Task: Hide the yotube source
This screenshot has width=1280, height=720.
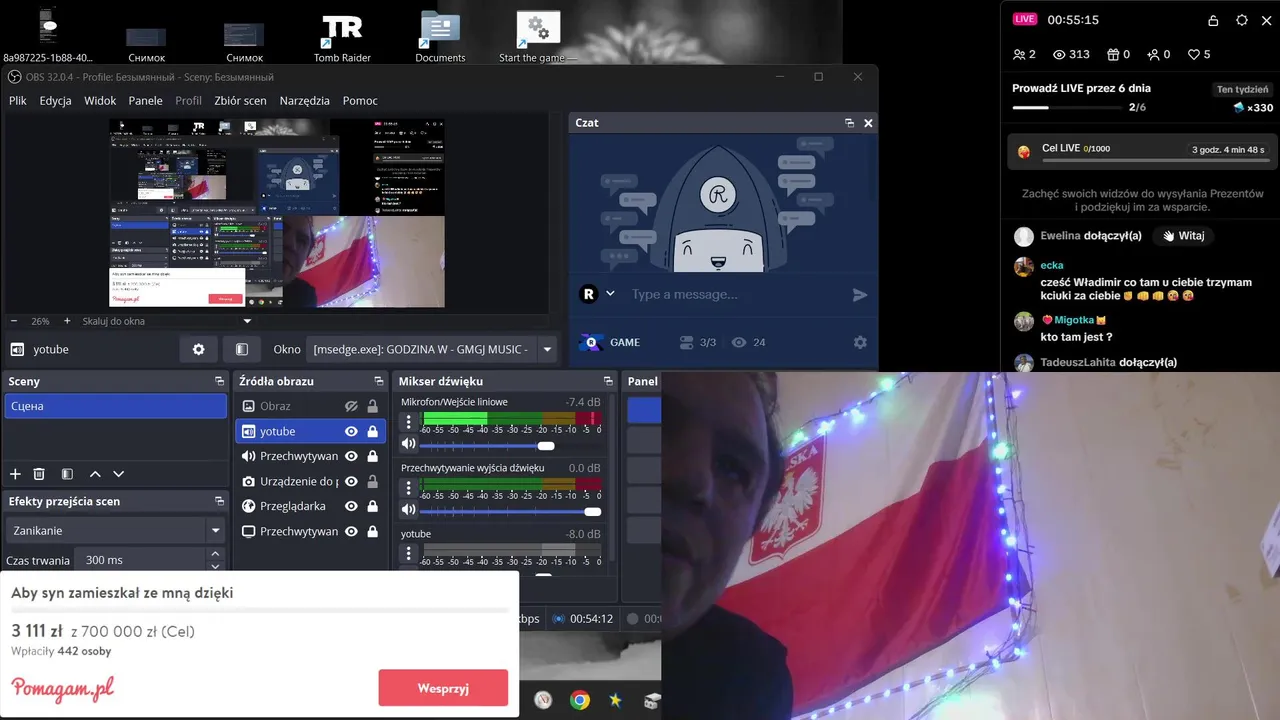Action: pyautogui.click(x=351, y=431)
